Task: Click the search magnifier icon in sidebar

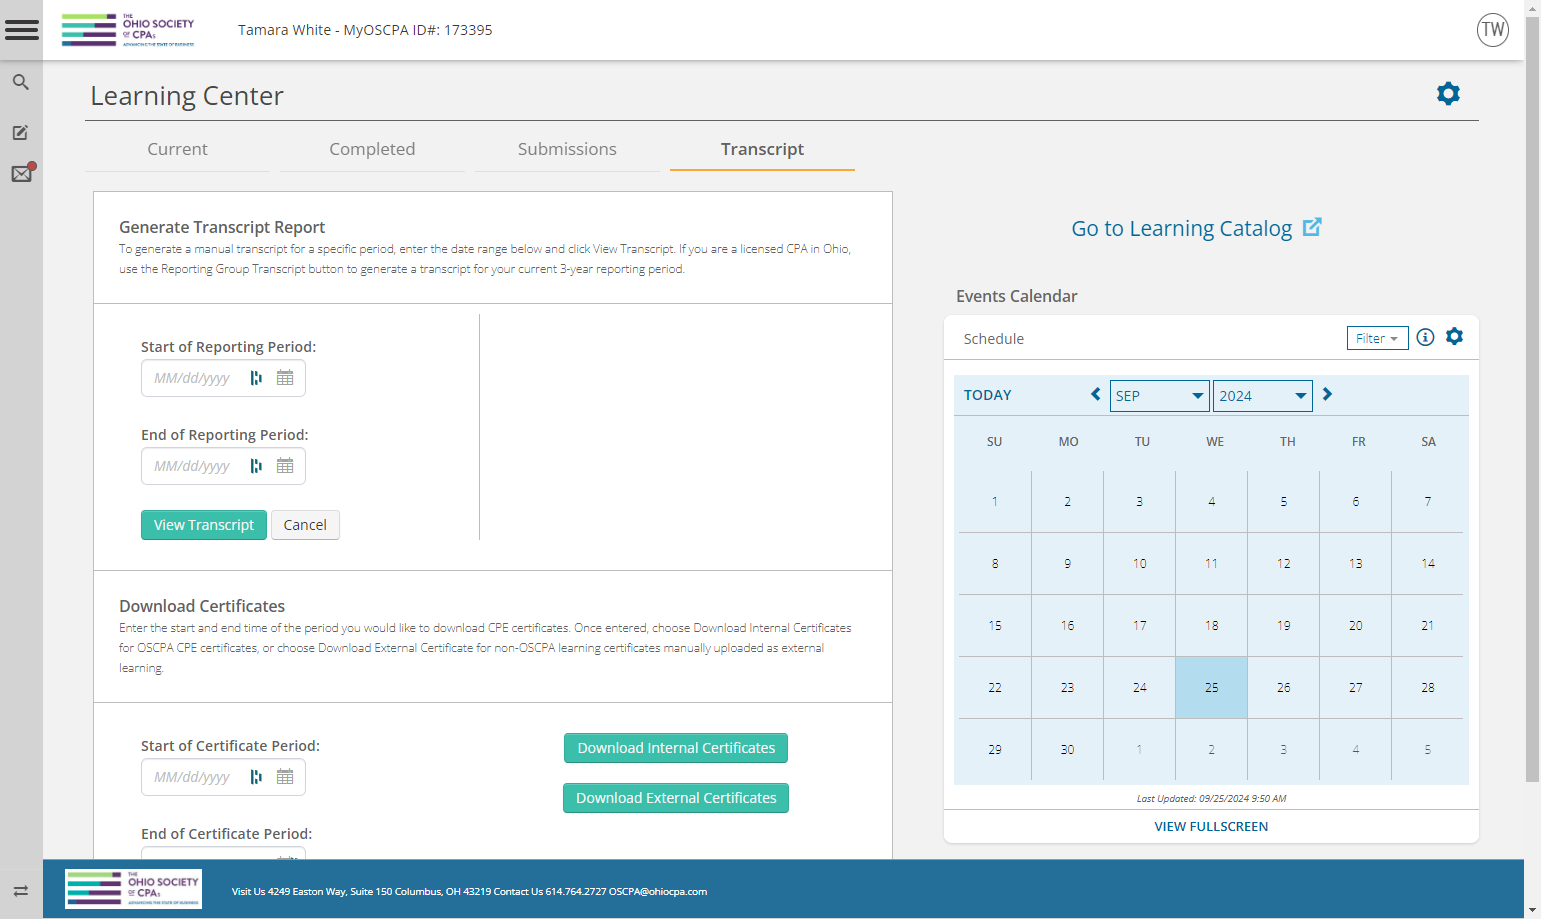Action: [20, 82]
